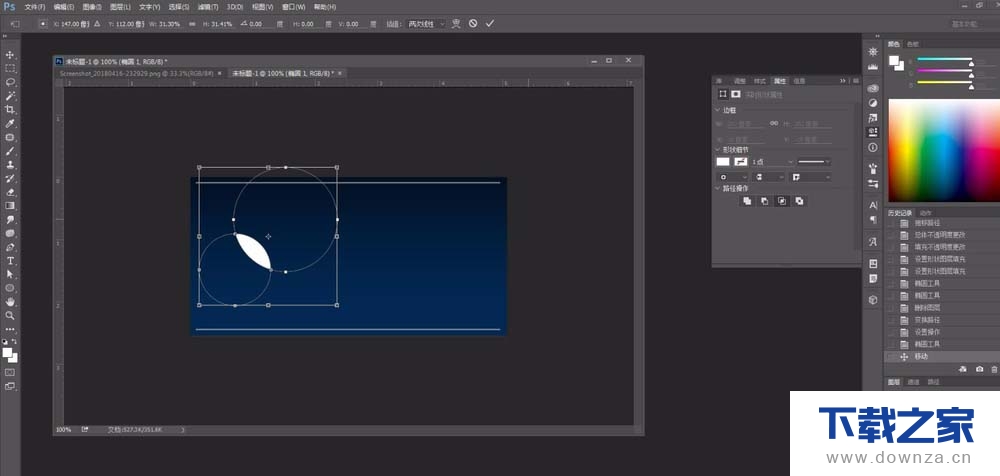Click the Intersect Shape Areas path operation icon
This screenshot has height=476, width=1000.
pyautogui.click(x=781, y=201)
